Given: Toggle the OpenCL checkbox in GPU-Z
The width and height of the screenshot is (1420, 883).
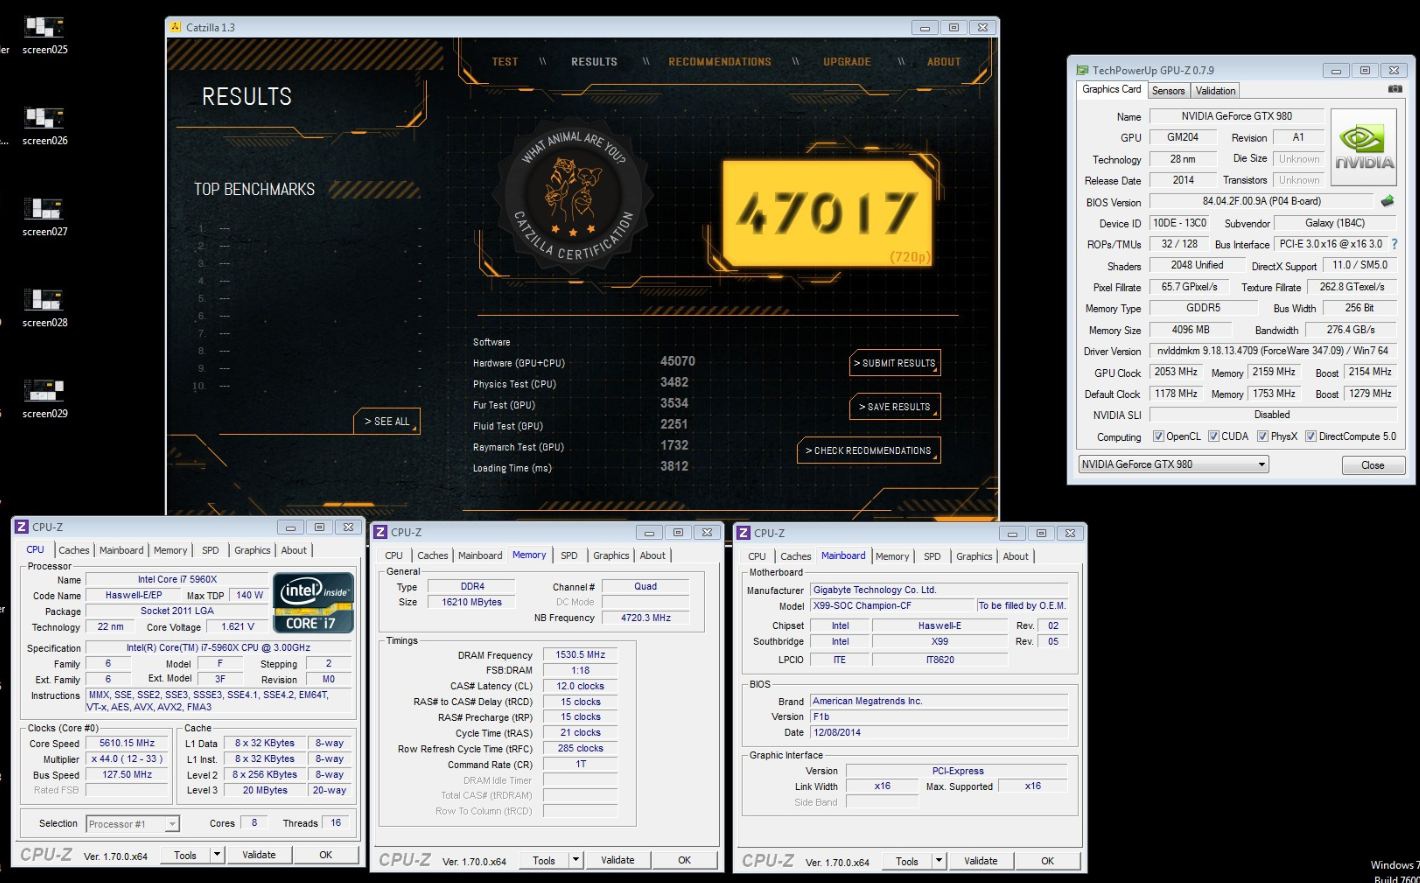Looking at the screenshot, I should [1158, 436].
